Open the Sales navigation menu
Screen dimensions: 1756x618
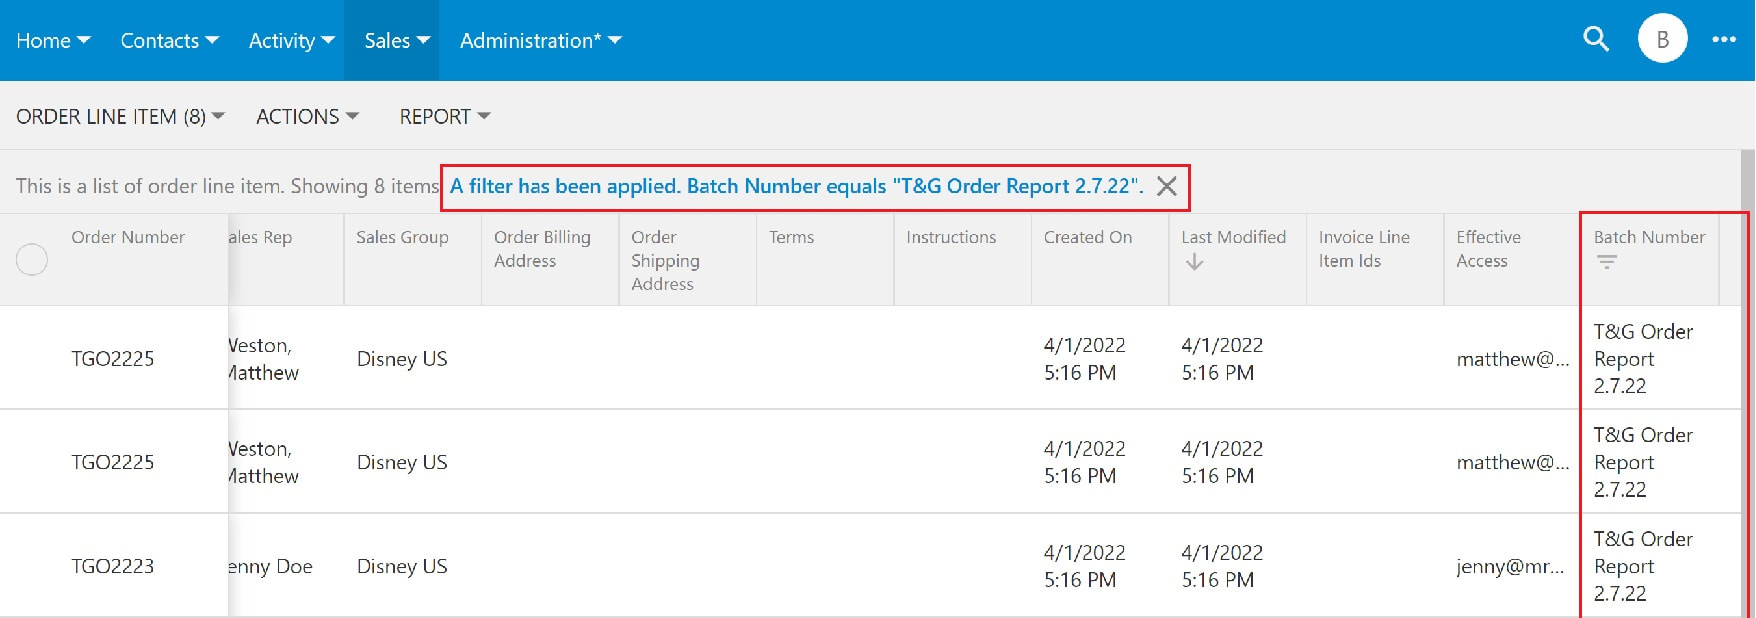pos(396,40)
